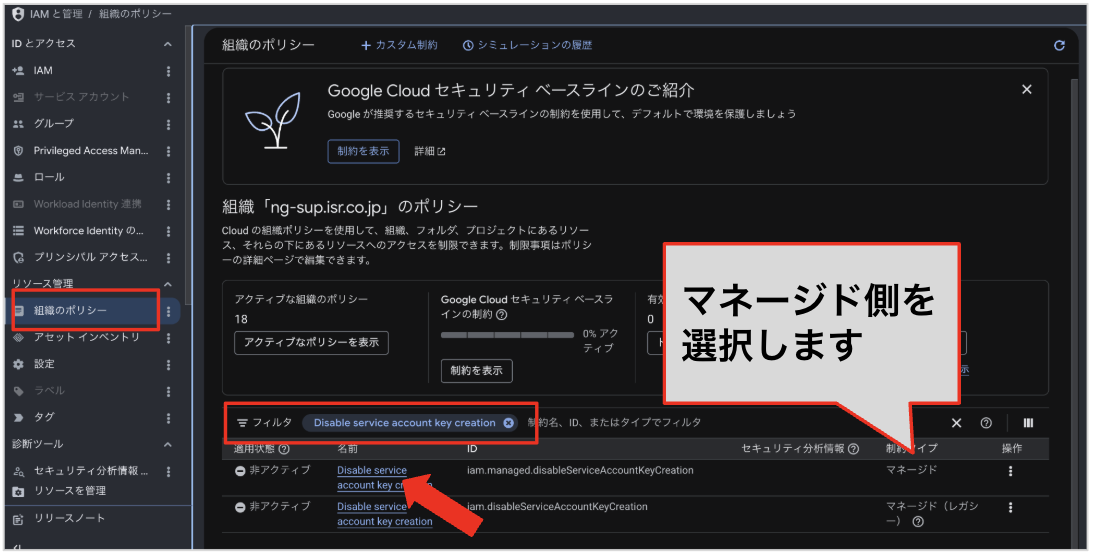Collapse the リソース管理 section
The image size is (1096, 556).
(168, 284)
